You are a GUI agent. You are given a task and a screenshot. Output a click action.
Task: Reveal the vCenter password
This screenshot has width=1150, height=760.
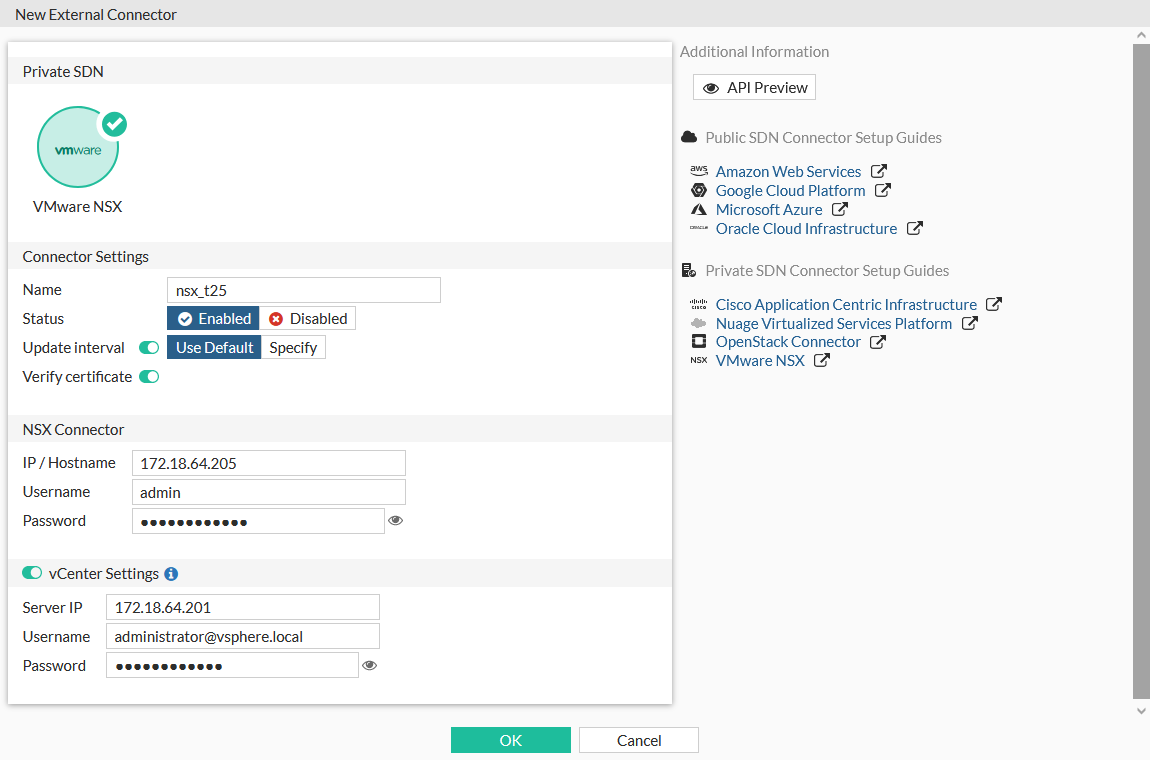370,665
